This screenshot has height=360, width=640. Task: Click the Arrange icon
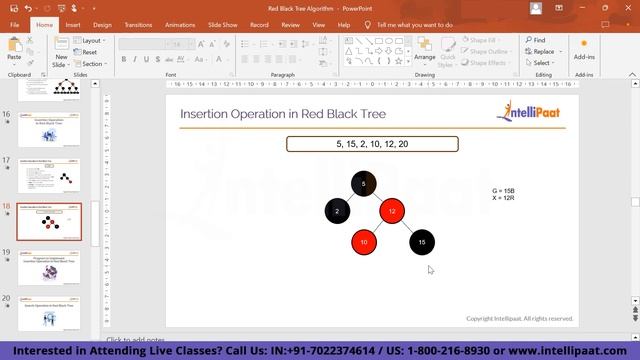point(424,44)
